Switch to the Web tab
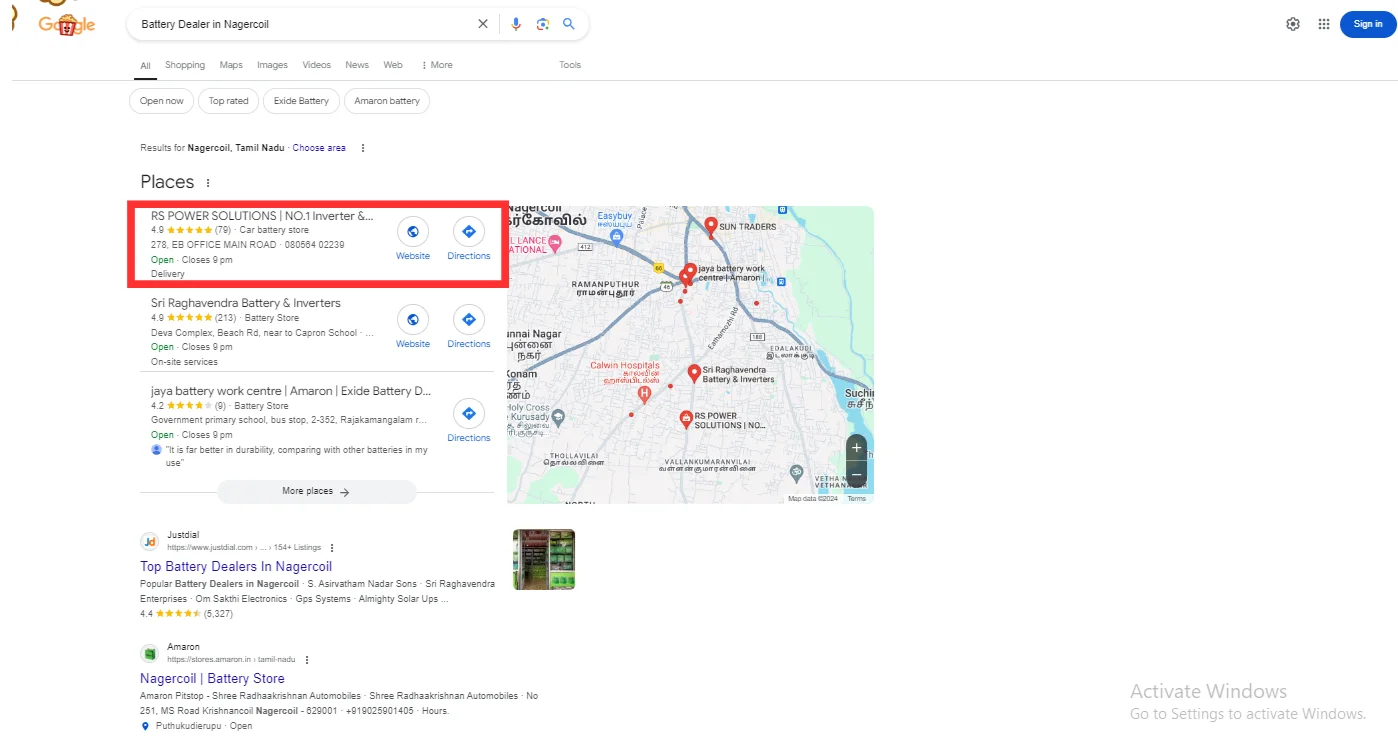Viewport: 1398px width, 755px height. pyautogui.click(x=393, y=65)
